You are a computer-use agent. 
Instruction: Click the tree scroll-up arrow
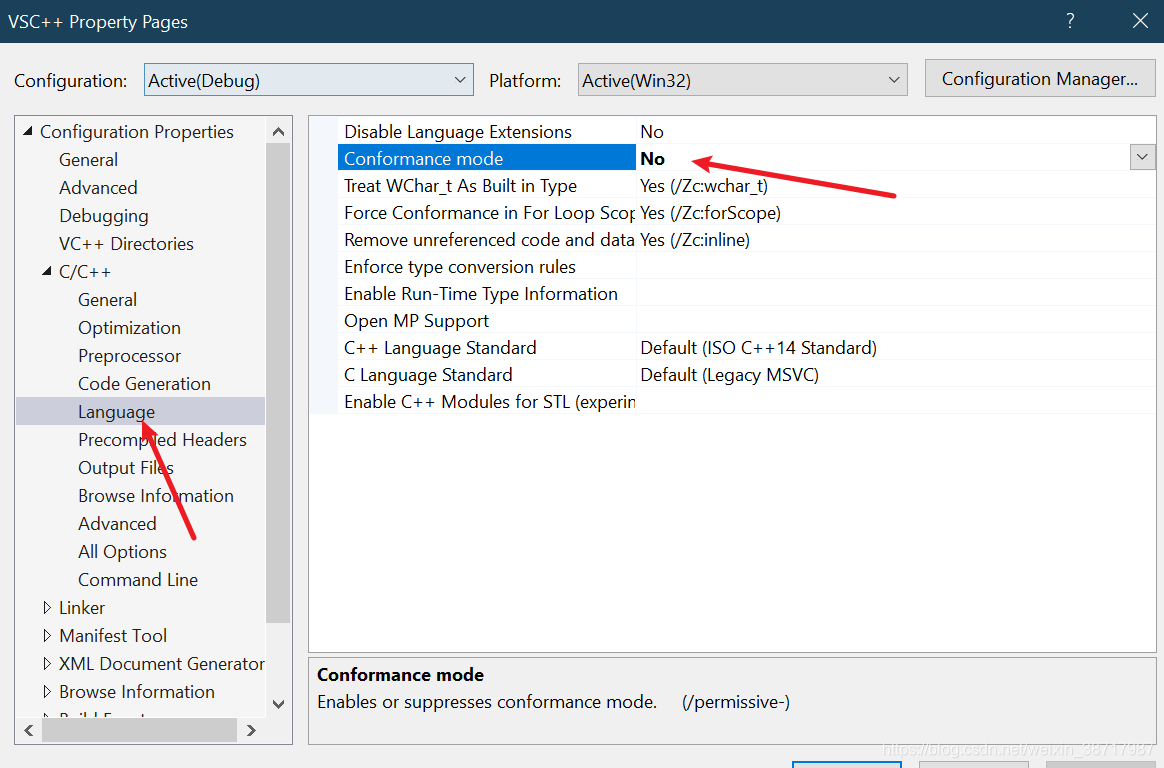[x=278, y=131]
